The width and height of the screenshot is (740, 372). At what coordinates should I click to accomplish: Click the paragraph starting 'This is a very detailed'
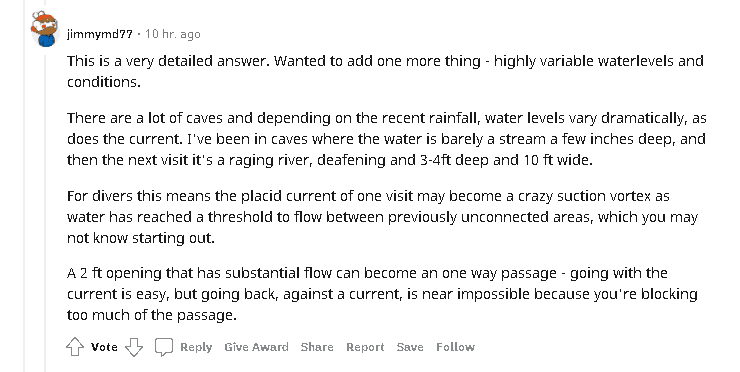pos(385,71)
